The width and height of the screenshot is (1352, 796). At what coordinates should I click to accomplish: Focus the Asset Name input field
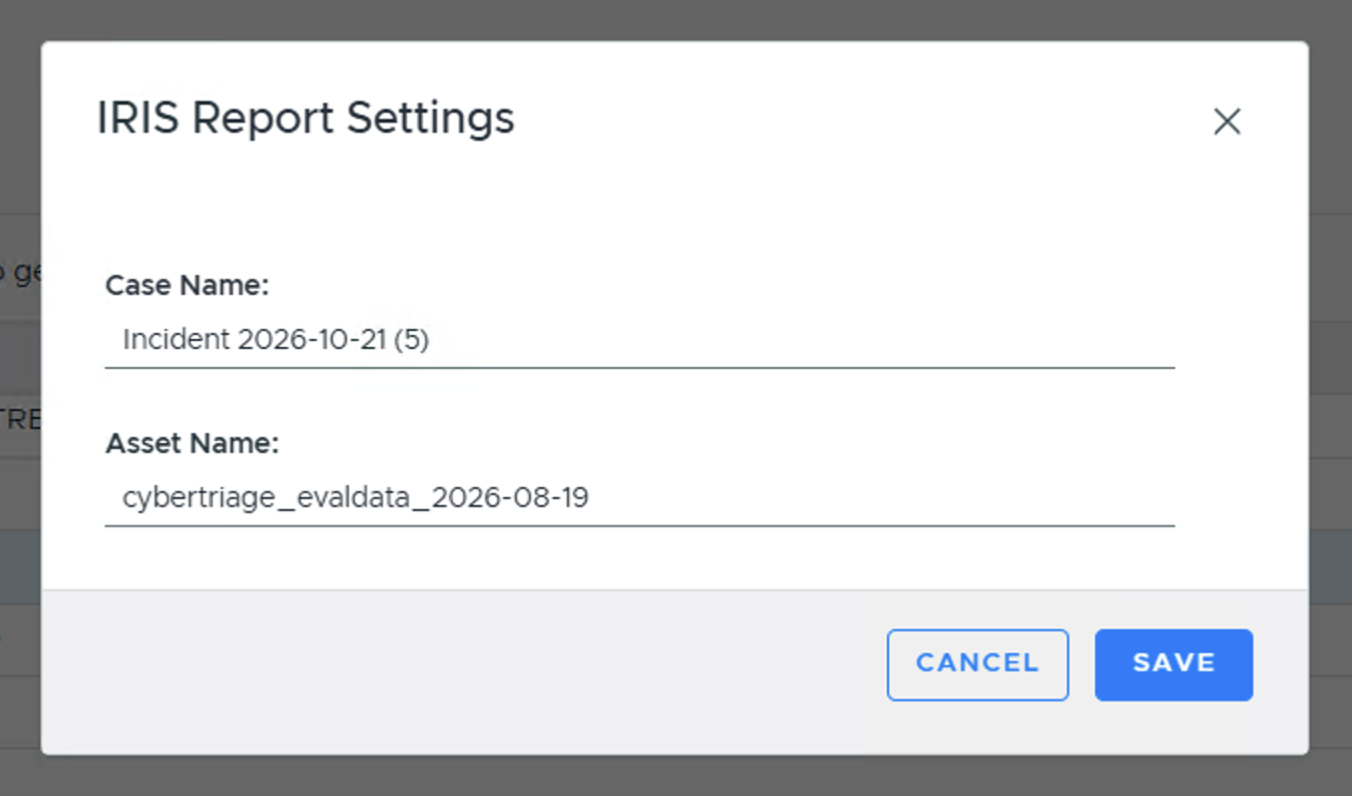639,497
